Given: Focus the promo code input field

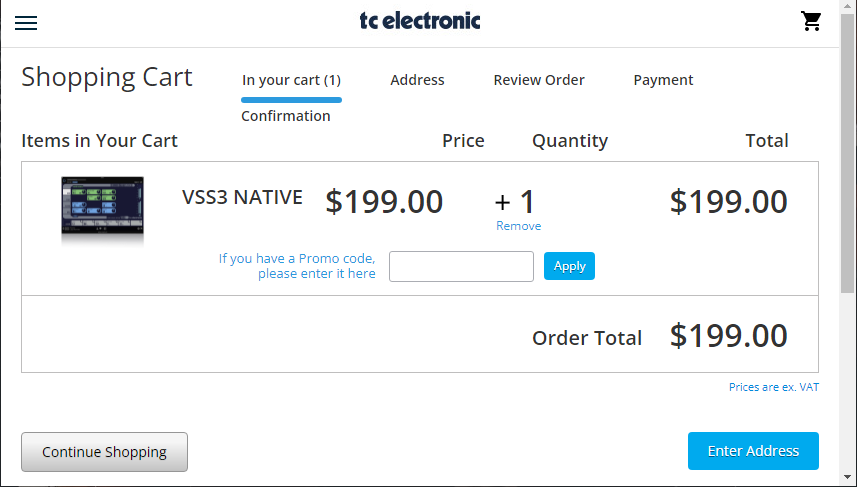Looking at the screenshot, I should 461,267.
